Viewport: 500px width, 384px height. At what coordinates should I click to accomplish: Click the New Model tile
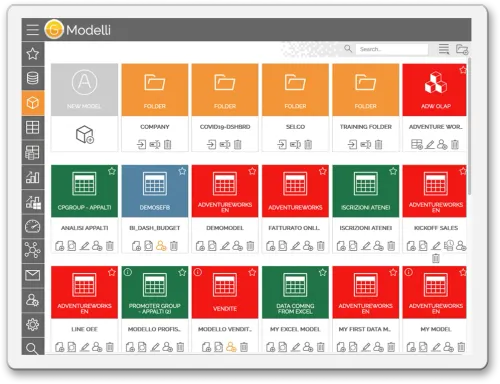tap(84, 90)
